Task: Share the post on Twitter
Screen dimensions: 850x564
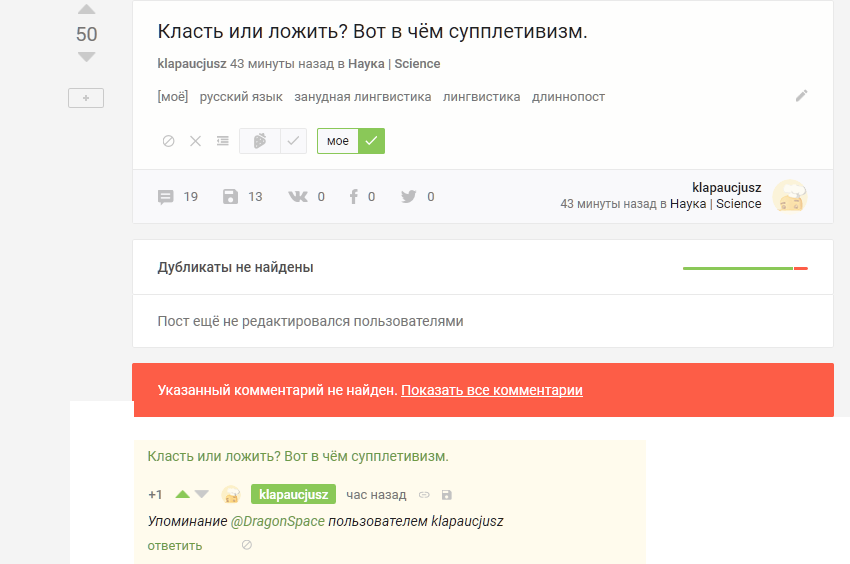Action: click(408, 197)
